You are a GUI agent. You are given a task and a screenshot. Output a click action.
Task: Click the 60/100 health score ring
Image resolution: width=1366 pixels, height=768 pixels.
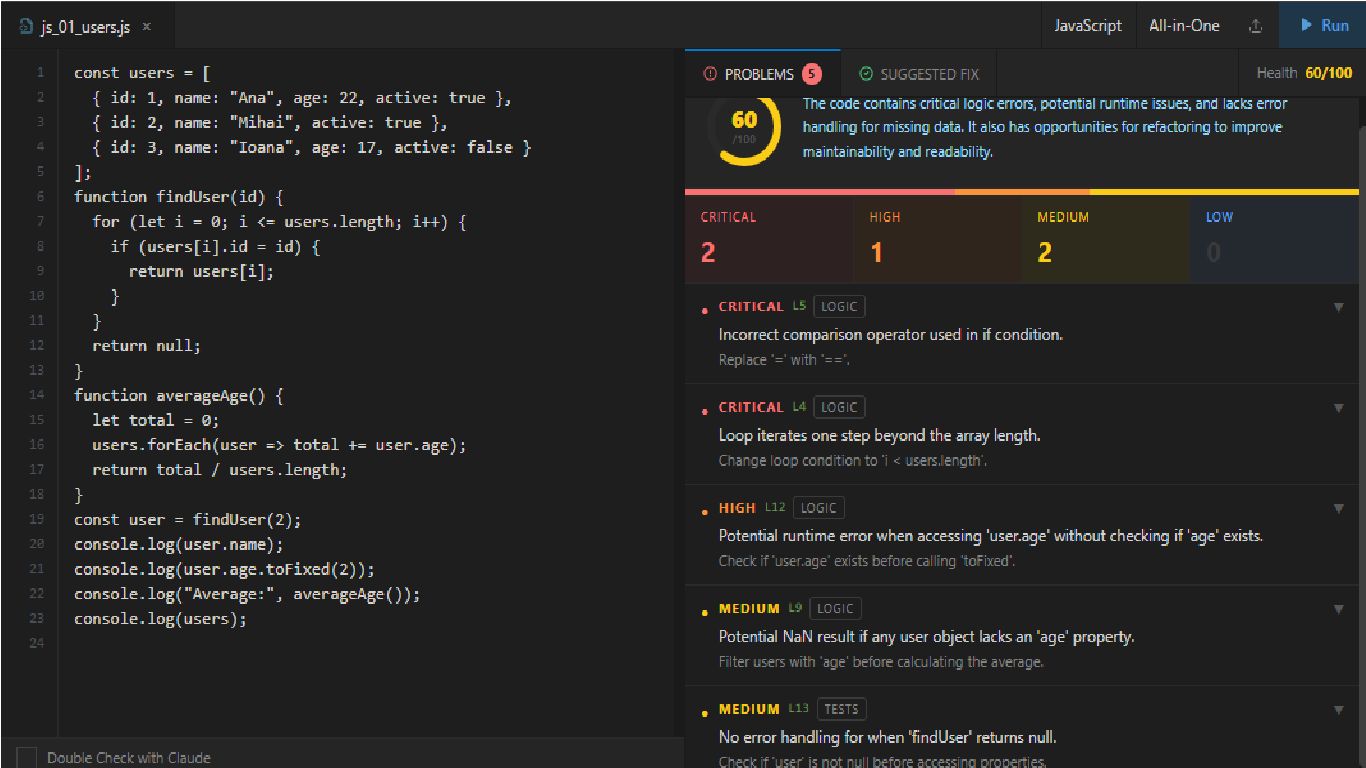(744, 127)
